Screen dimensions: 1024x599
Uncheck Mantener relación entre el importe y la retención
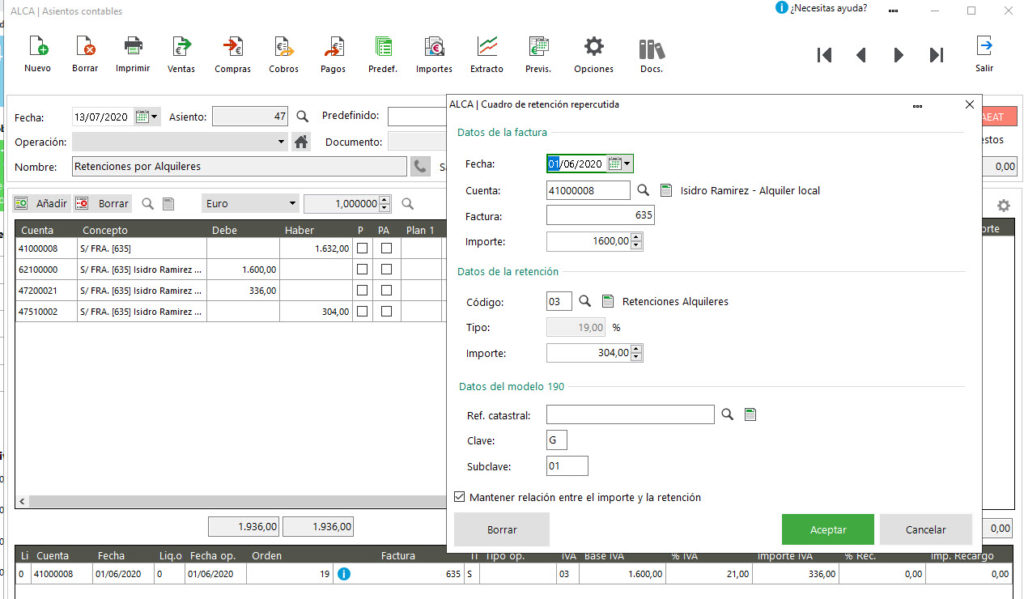click(460, 497)
